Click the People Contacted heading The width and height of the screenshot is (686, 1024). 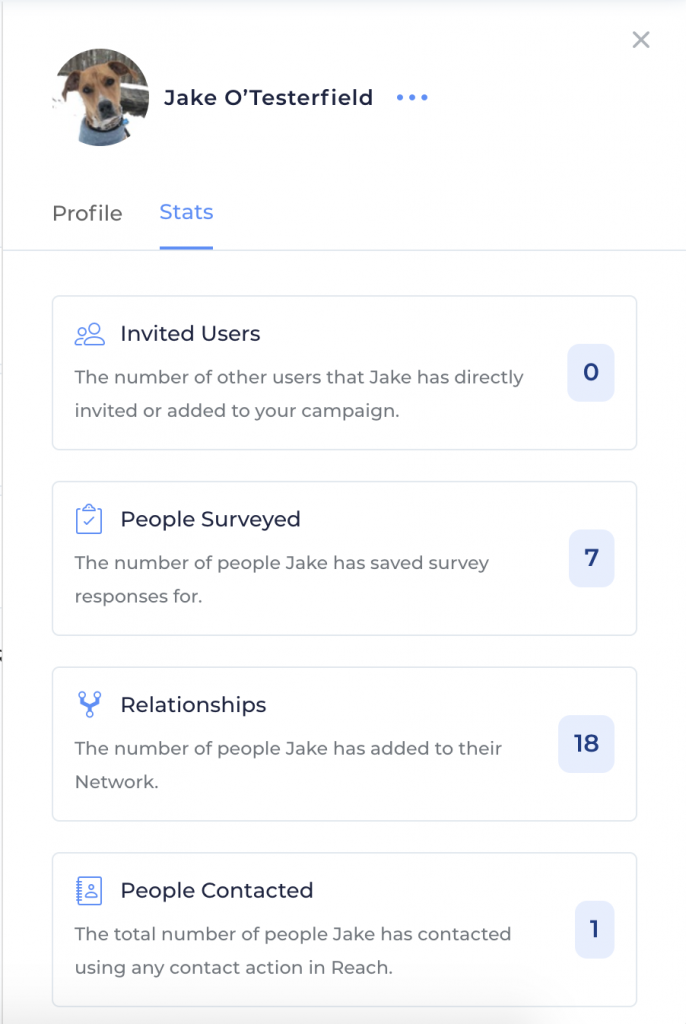(217, 890)
